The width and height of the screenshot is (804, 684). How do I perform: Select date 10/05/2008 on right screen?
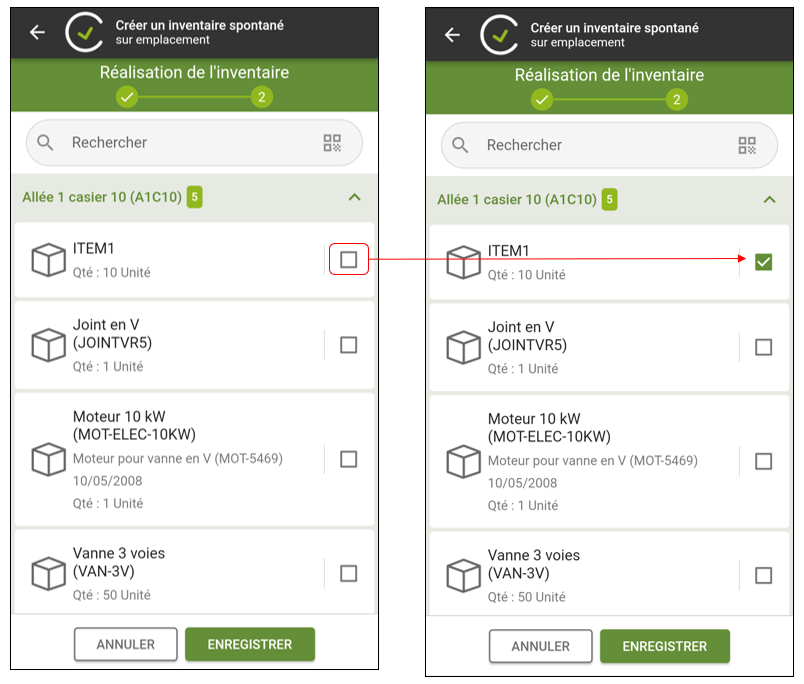(522, 483)
